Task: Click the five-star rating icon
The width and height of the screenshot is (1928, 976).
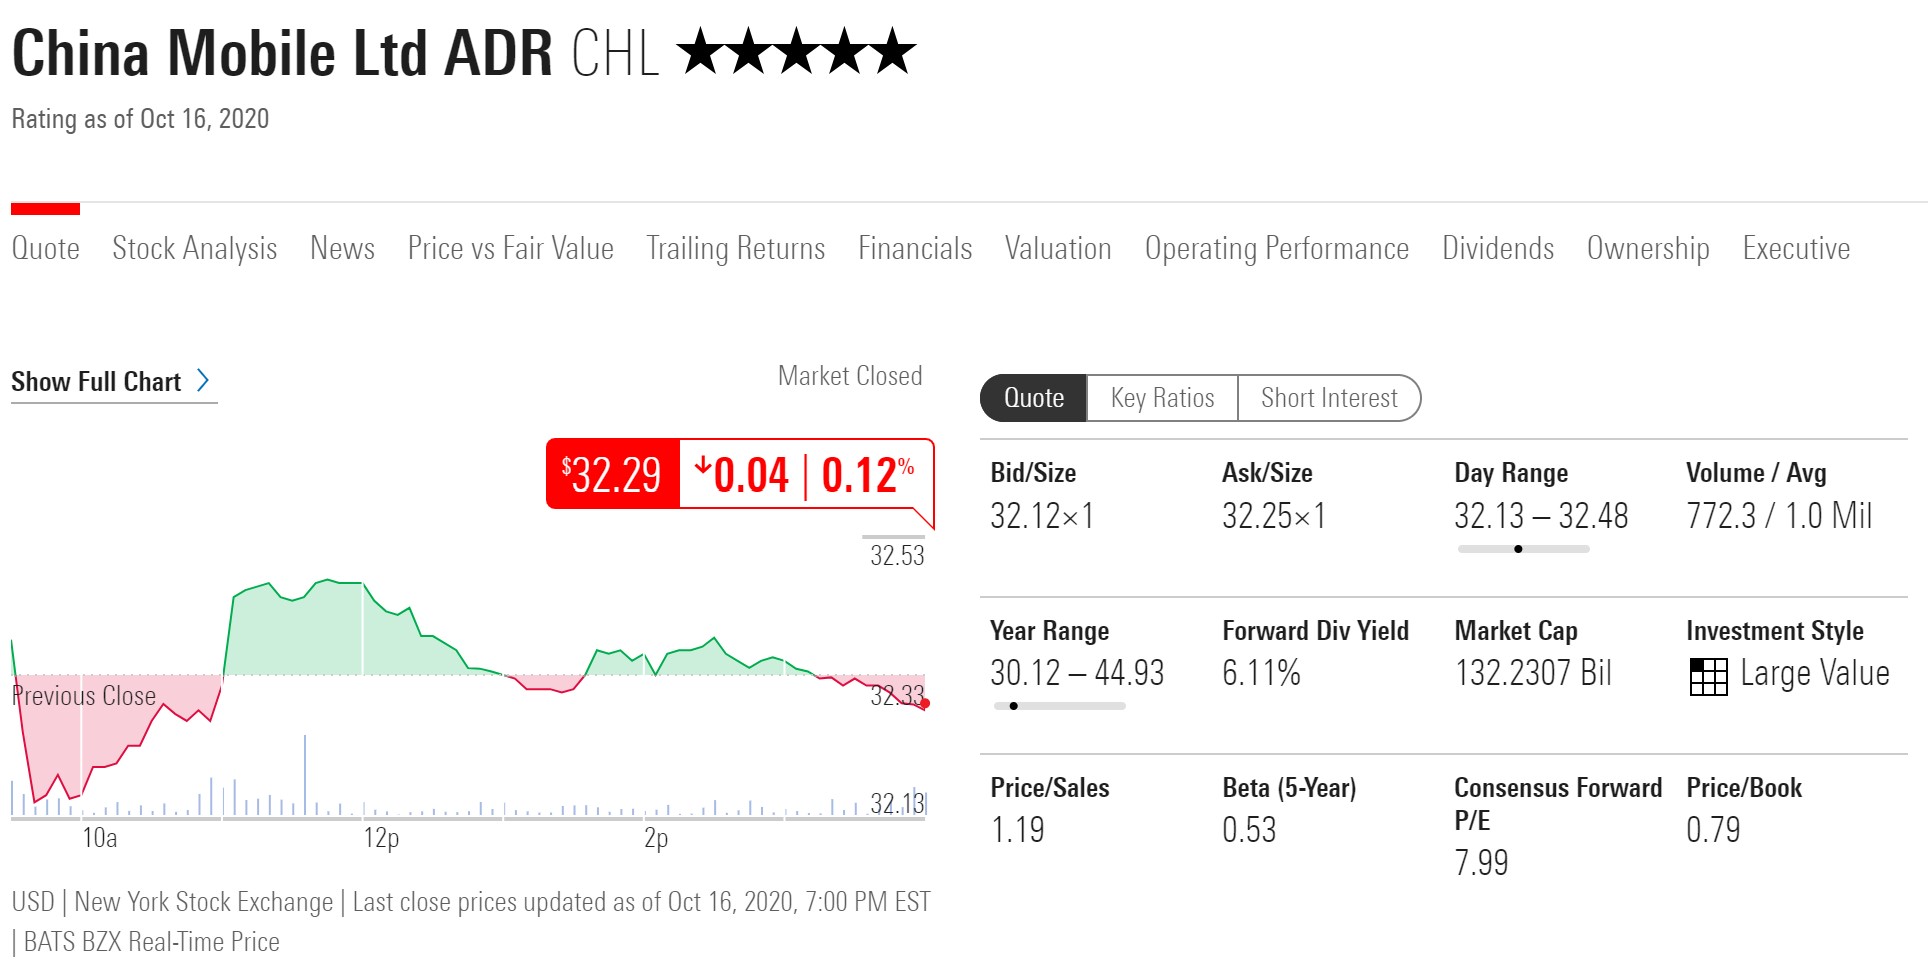Action: 796,52
